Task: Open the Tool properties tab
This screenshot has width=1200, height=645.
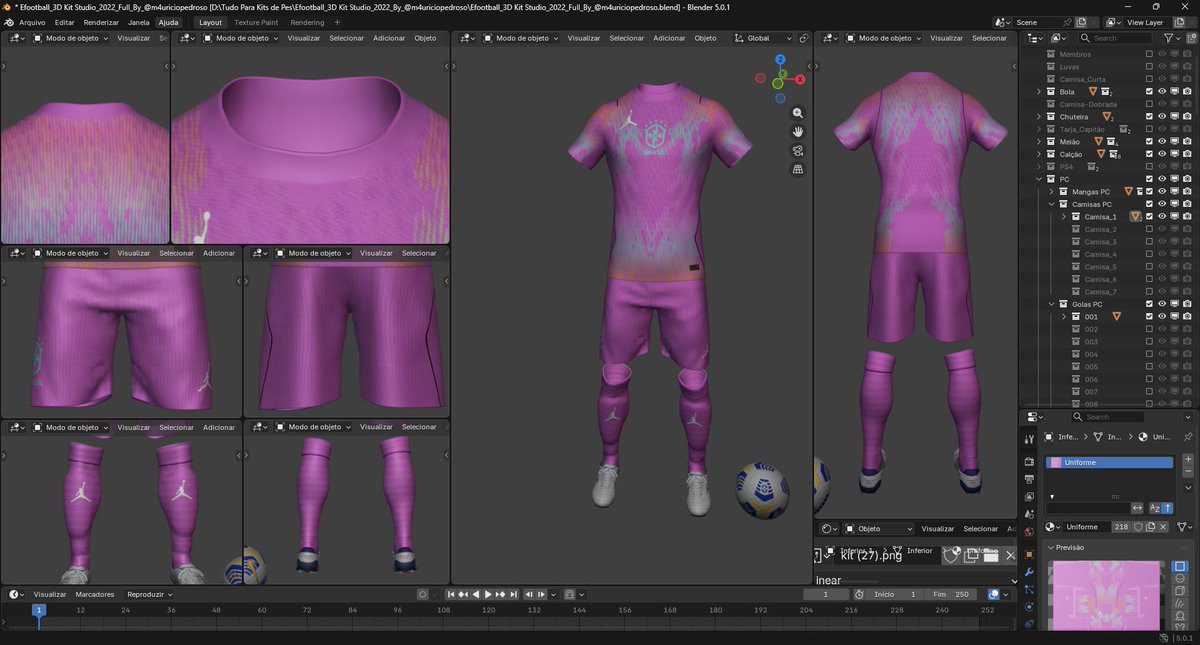Action: click(1029, 440)
